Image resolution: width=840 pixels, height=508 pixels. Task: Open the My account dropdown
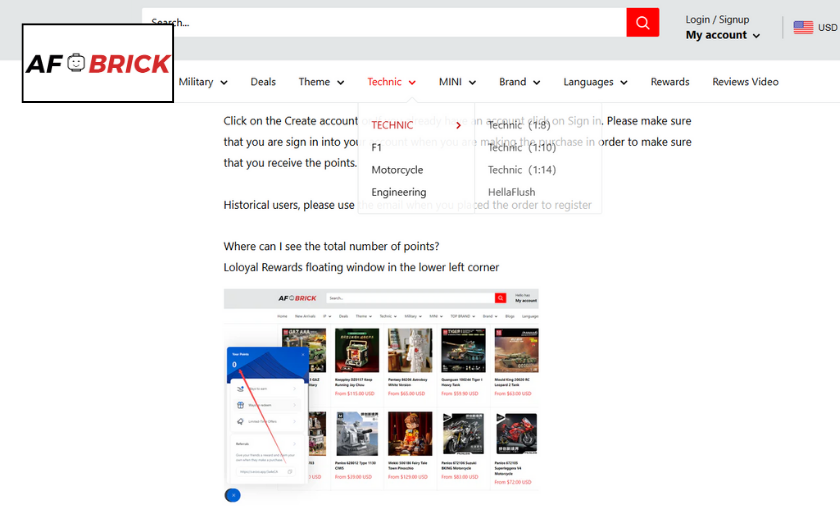point(722,35)
